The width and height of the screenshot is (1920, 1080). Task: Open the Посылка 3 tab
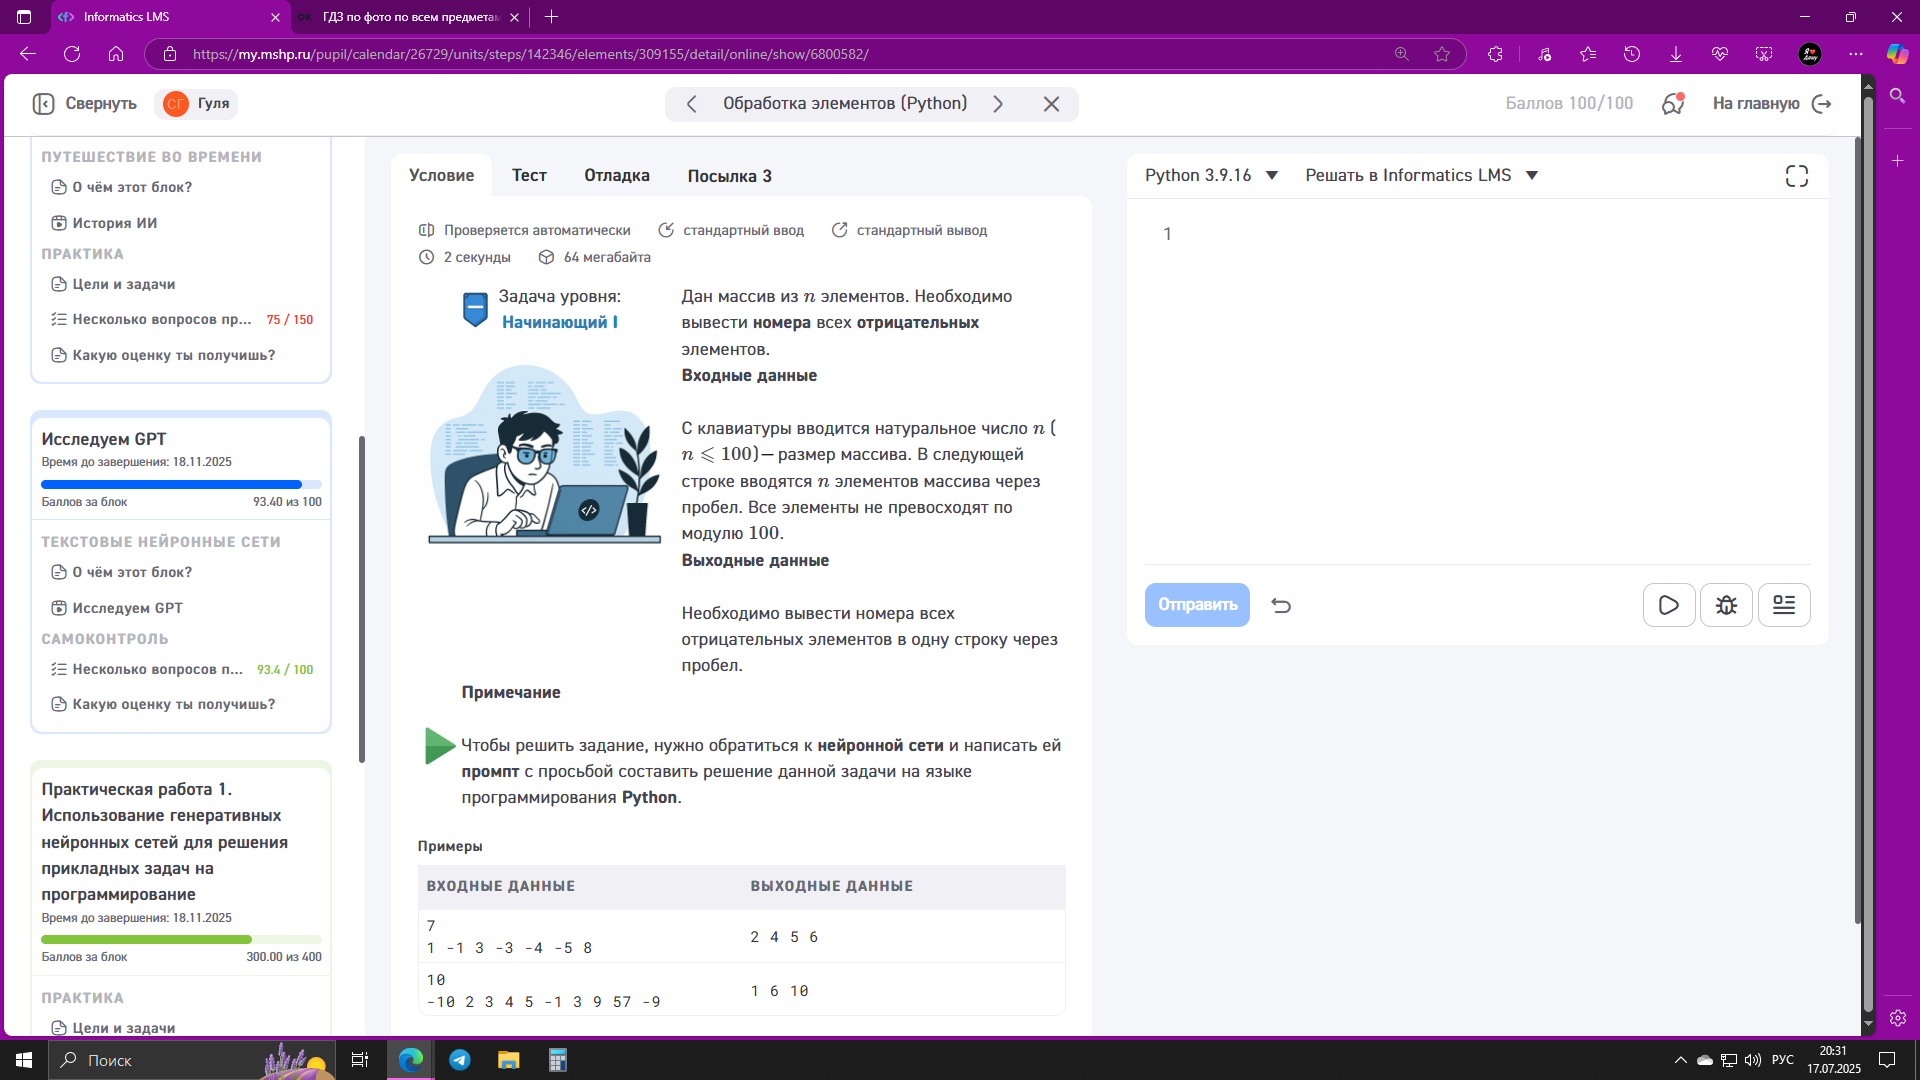pyautogui.click(x=729, y=176)
